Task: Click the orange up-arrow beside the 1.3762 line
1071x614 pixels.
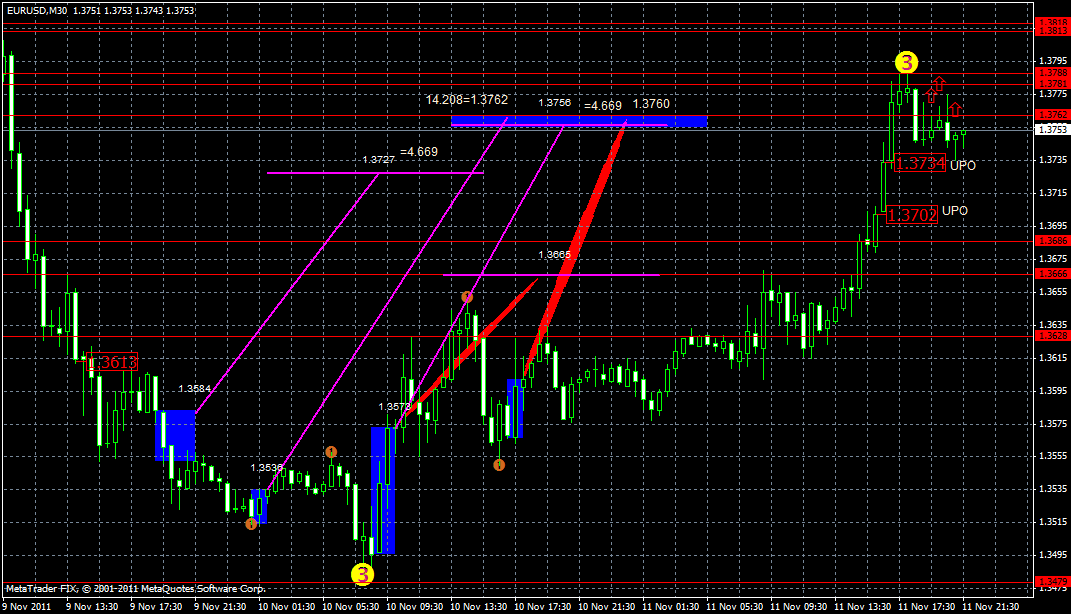Action: (x=955, y=109)
